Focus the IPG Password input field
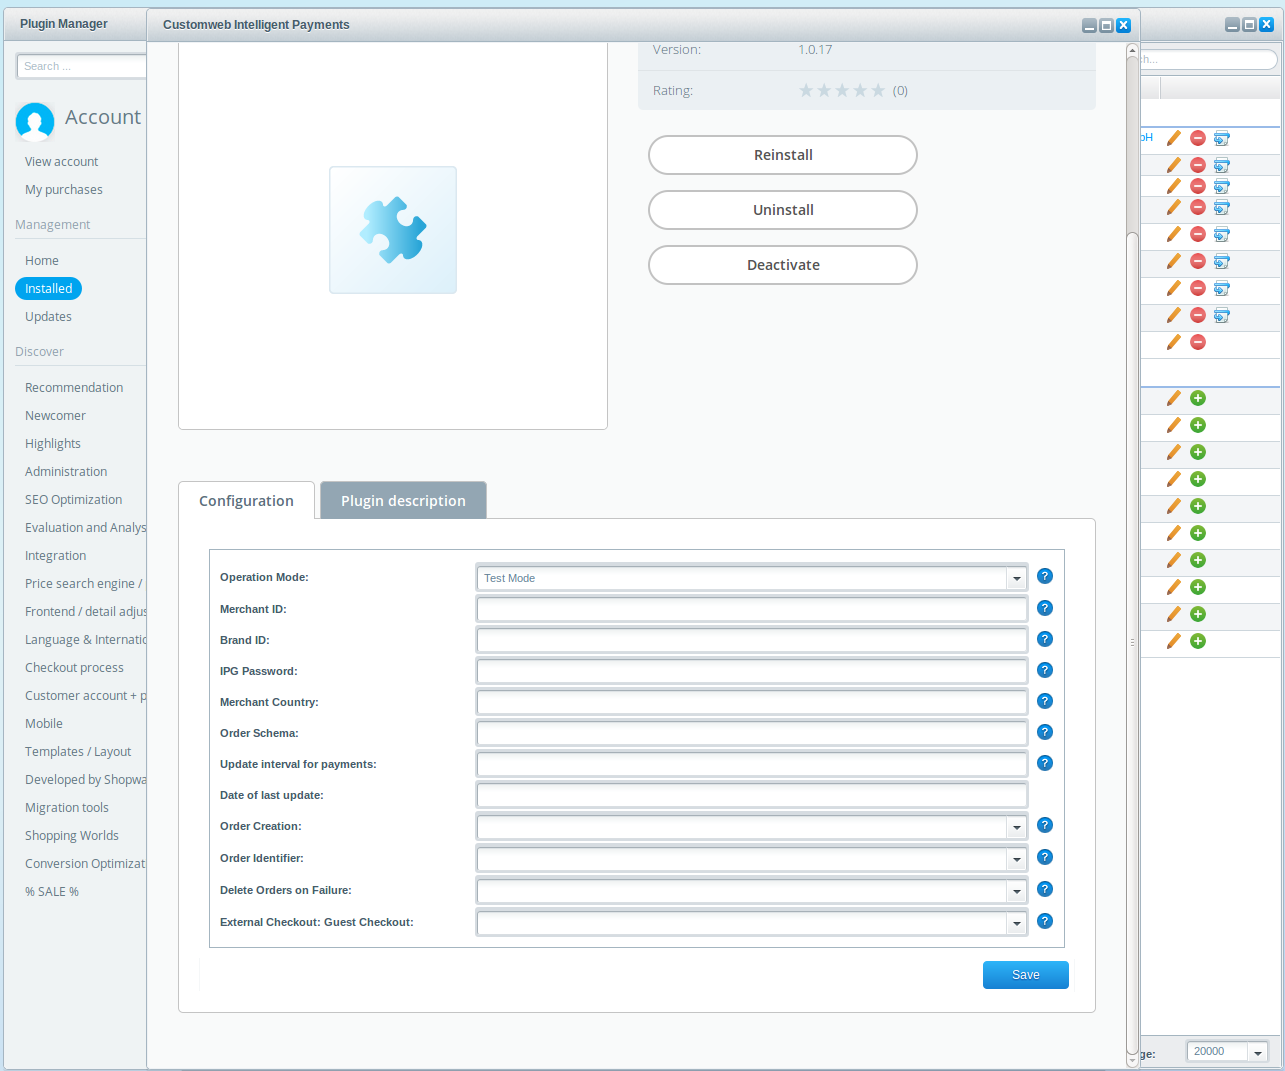The image size is (1285, 1071). (752, 671)
